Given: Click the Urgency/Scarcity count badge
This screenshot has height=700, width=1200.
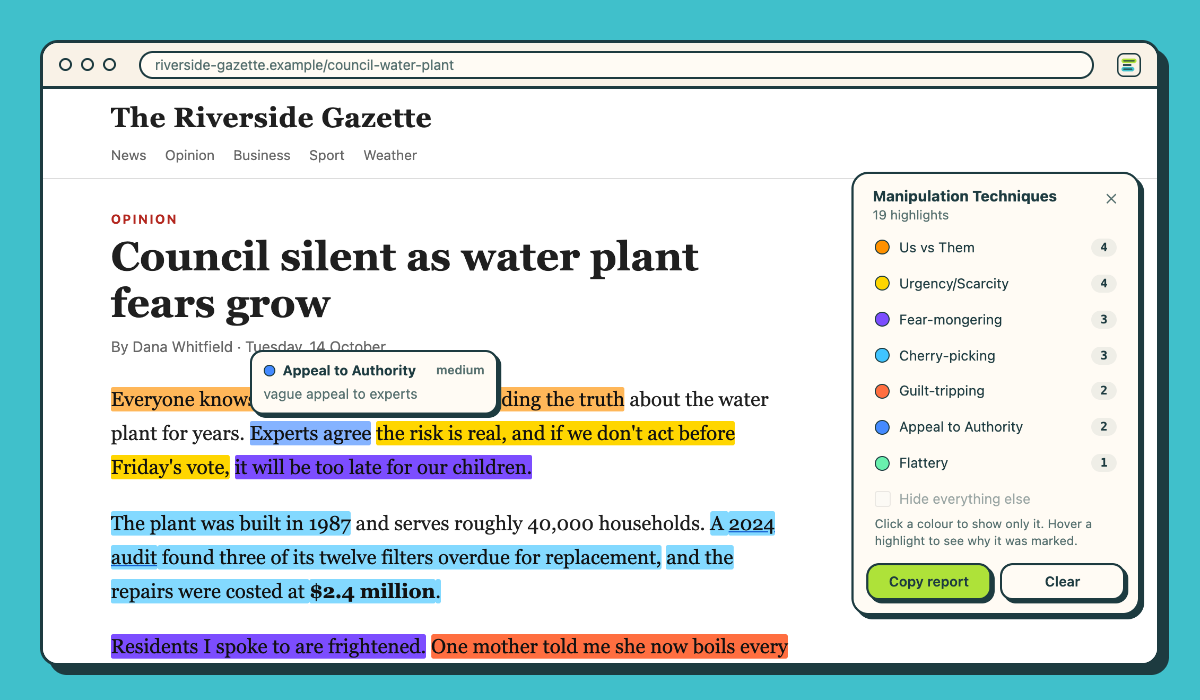Looking at the screenshot, I should coord(1104,283).
